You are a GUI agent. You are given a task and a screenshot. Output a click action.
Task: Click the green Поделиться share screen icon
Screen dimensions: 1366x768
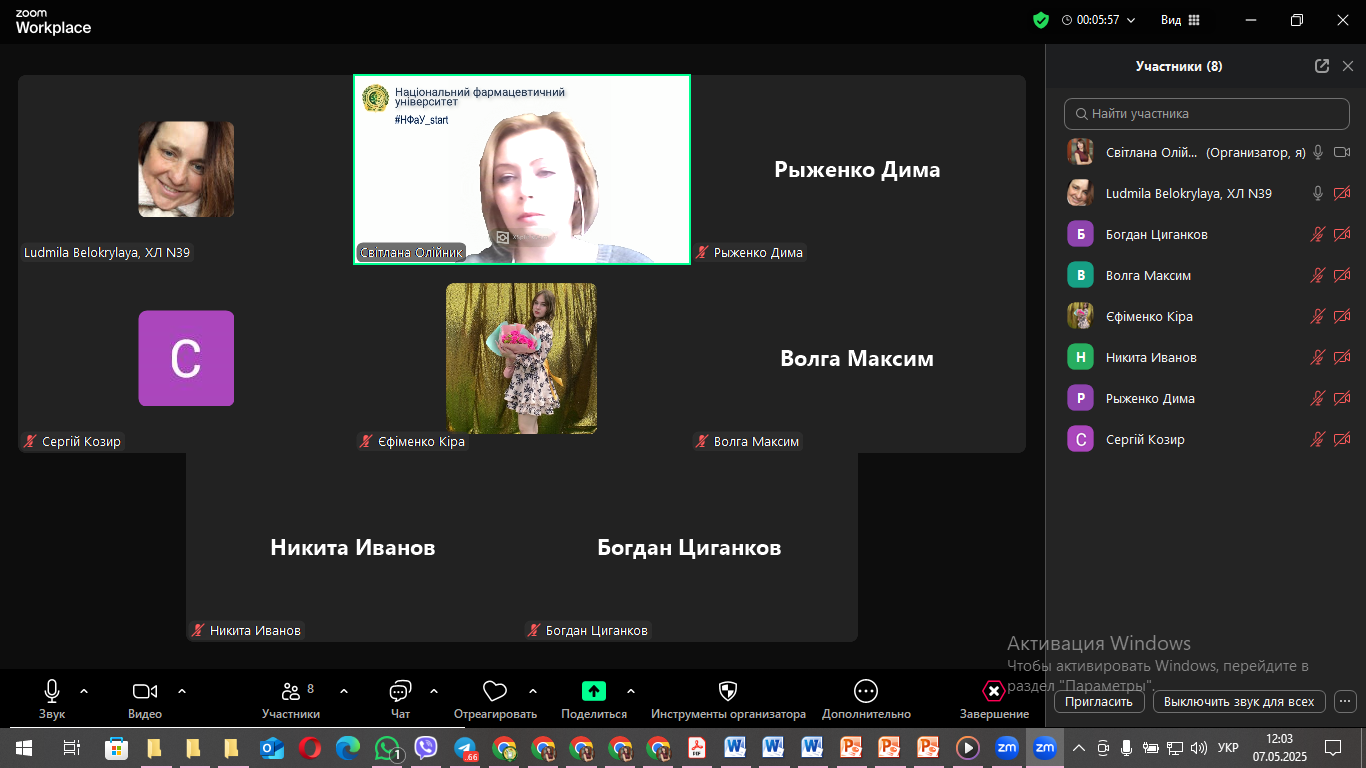point(594,691)
